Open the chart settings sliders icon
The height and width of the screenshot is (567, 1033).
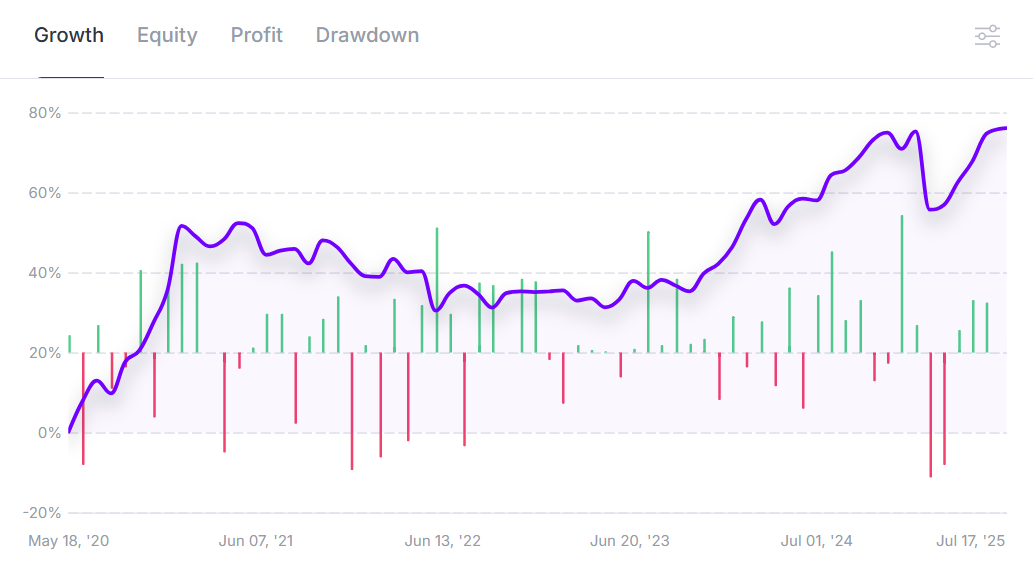pyautogui.click(x=987, y=37)
